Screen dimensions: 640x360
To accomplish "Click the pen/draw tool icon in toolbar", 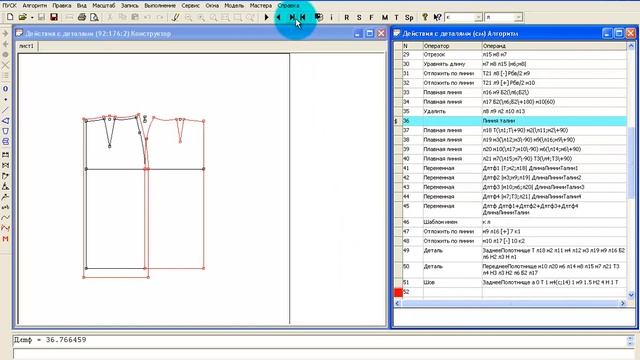I will [x=176, y=17].
